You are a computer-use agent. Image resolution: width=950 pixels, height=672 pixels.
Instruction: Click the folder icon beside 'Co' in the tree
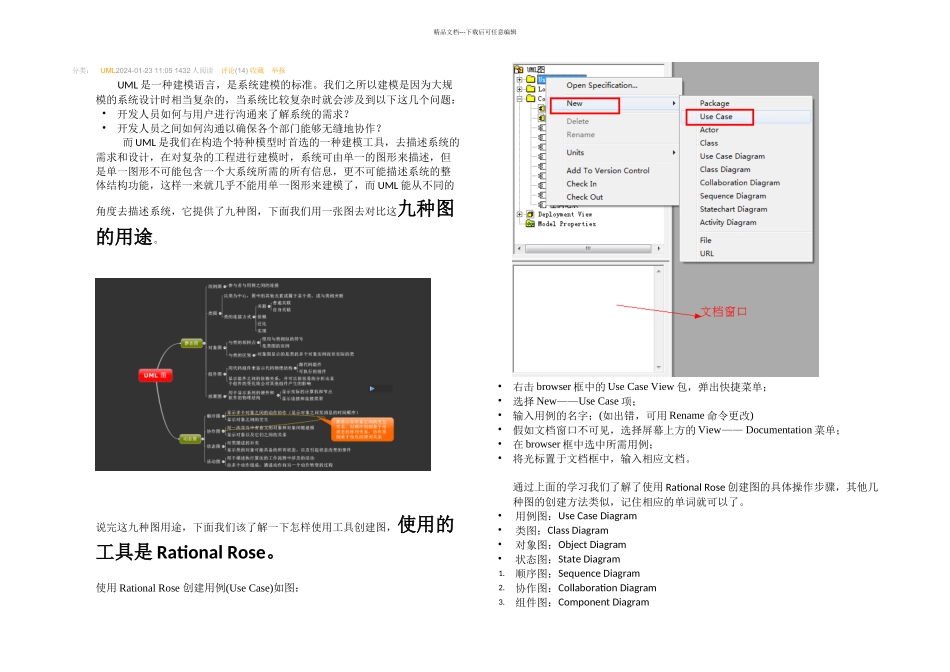coord(531,98)
